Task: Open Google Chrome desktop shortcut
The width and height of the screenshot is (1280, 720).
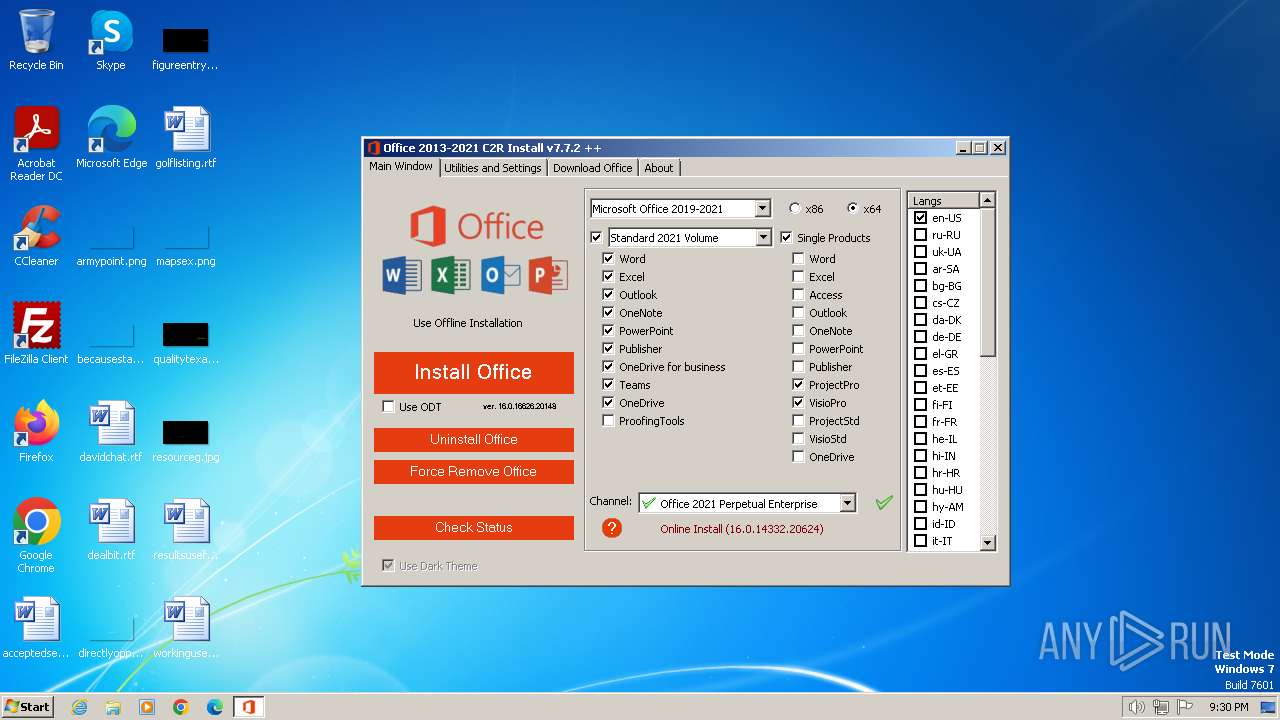Action: (x=36, y=535)
